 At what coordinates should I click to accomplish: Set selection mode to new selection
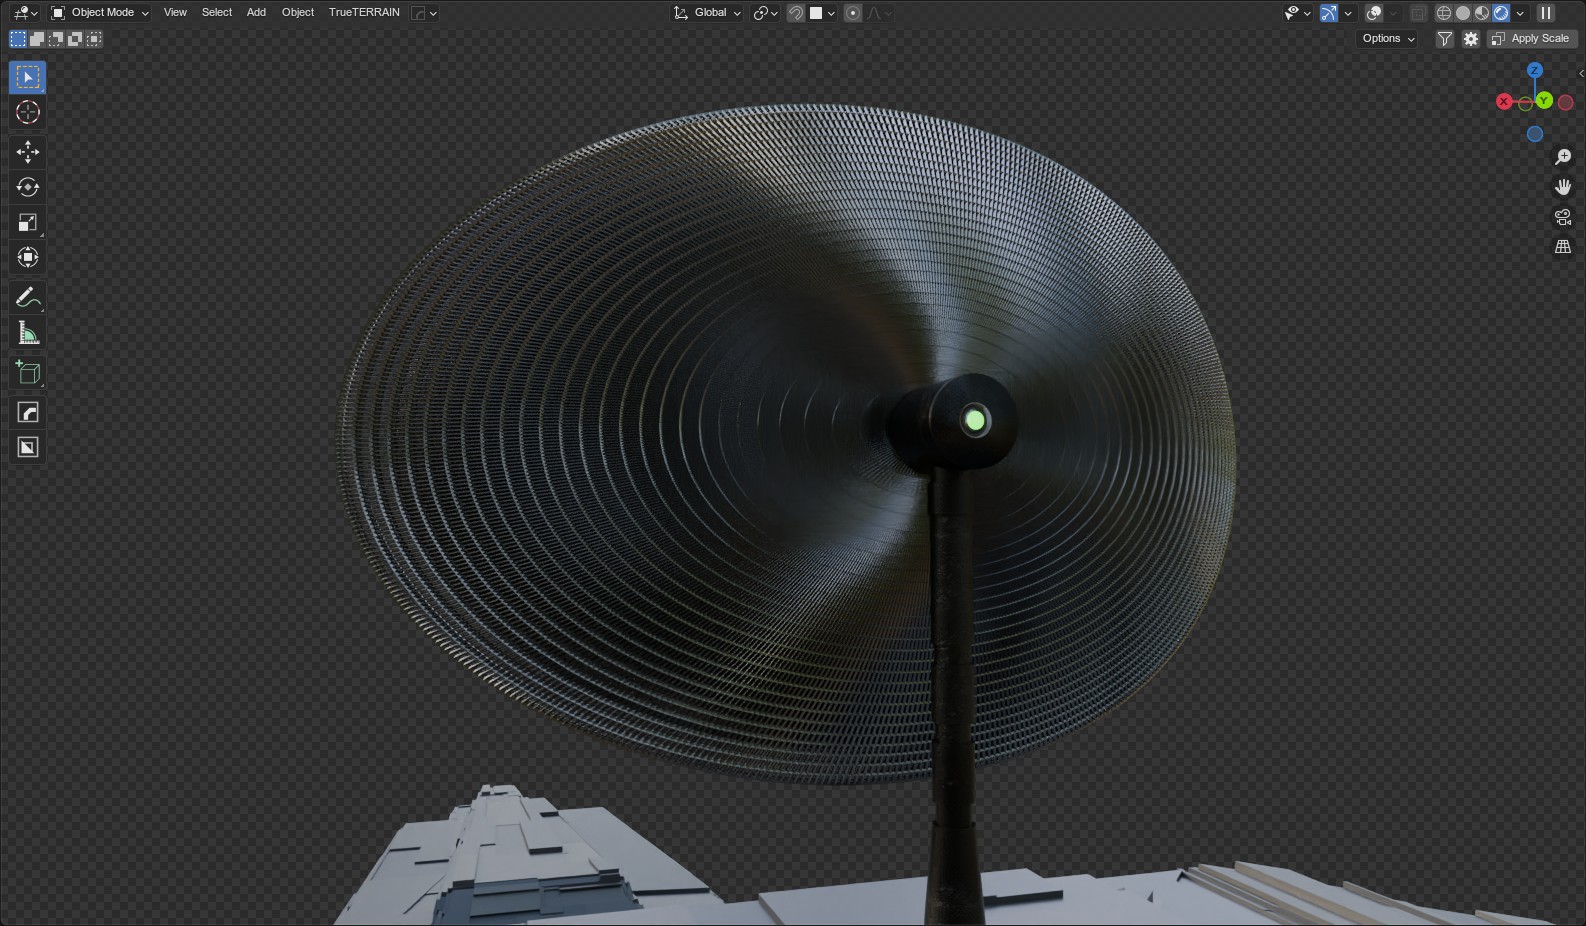point(18,39)
